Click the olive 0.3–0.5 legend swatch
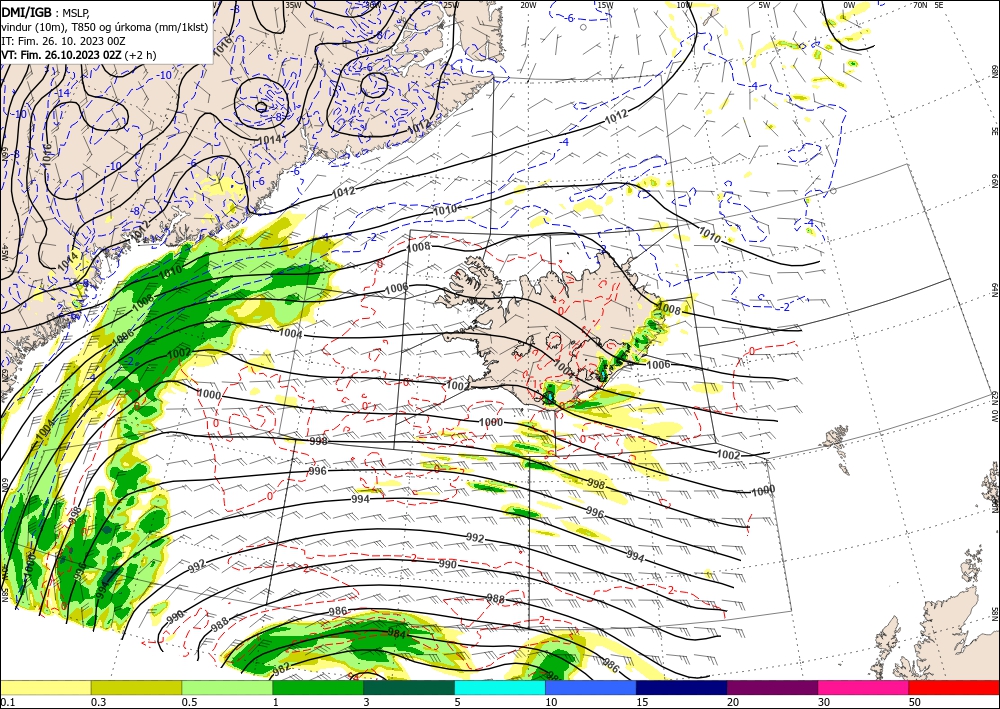Viewport: 1000px width, 709px height. point(136,687)
